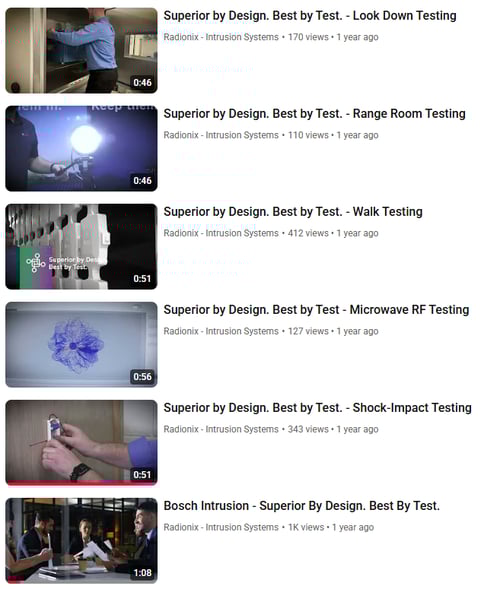Open Radionix channel under Shock-Impact Testing
Viewport: 500px width, 589px height.
[x=221, y=429]
